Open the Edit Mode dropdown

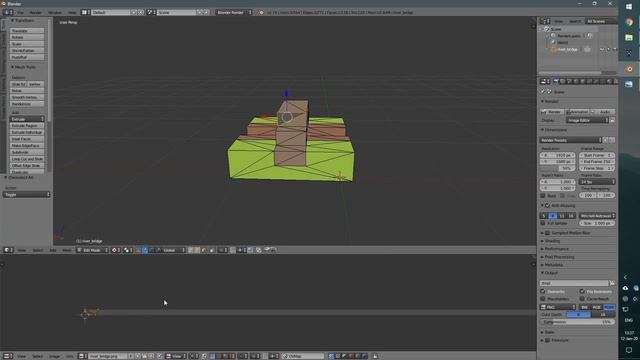click(x=92, y=250)
